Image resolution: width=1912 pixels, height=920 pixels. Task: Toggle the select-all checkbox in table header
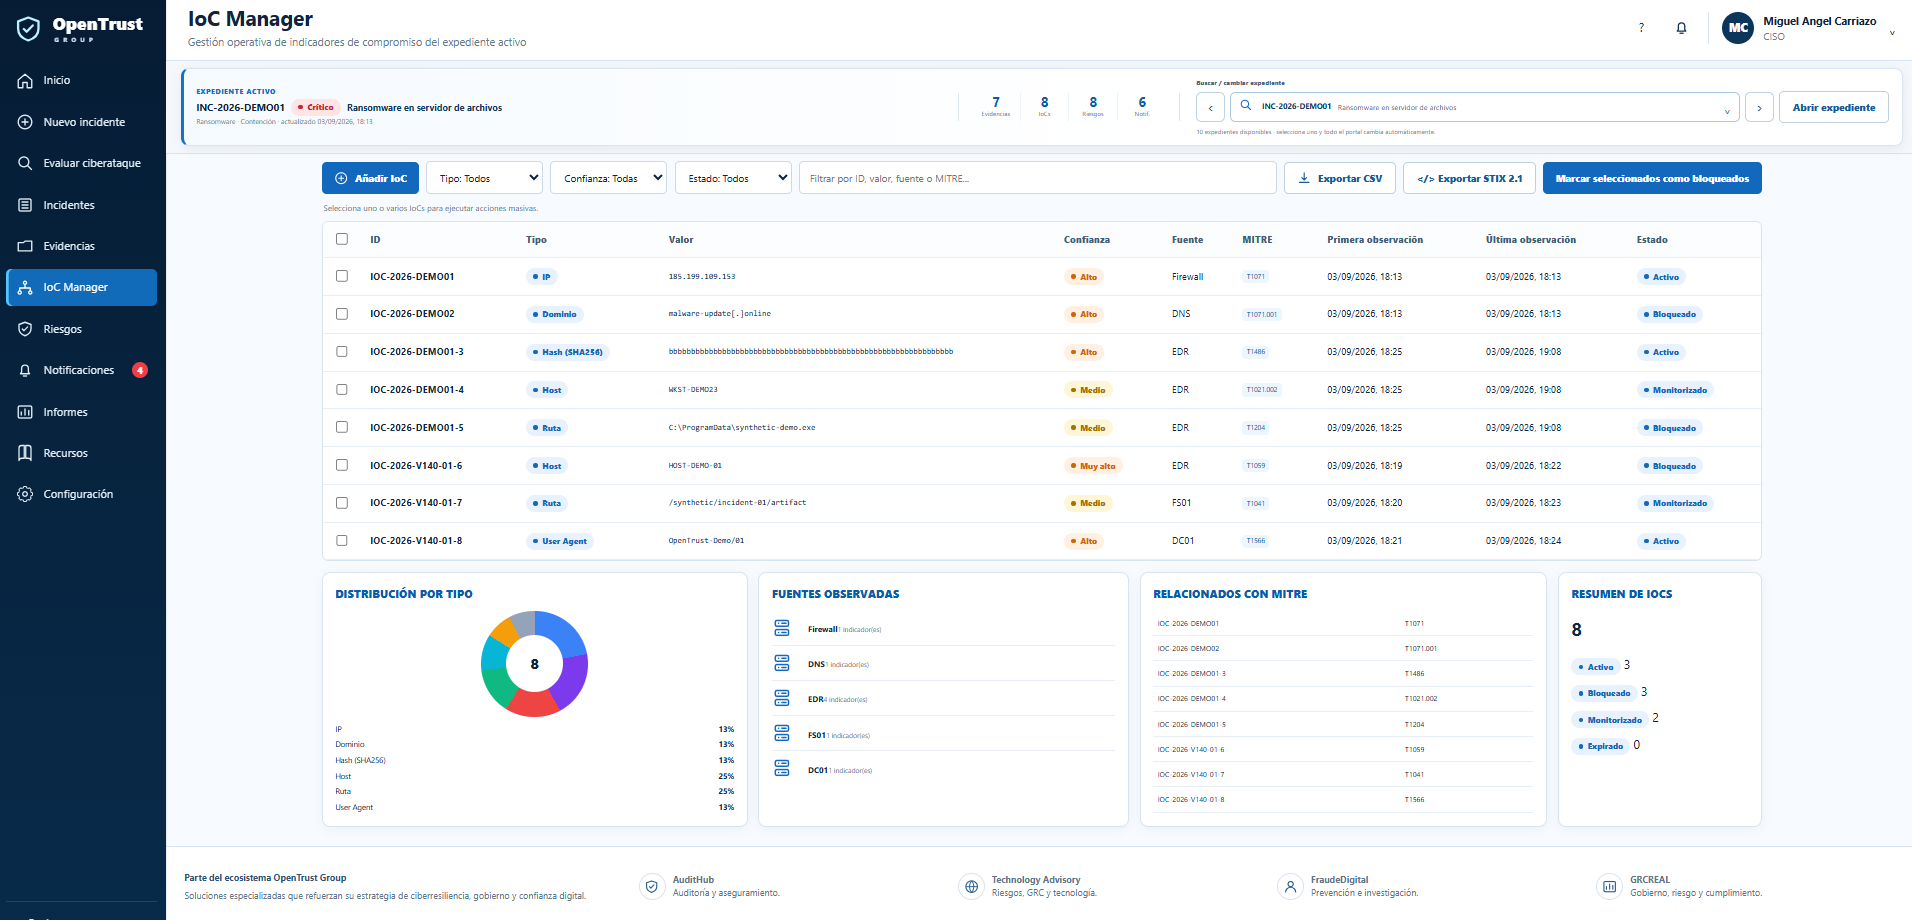[342, 239]
